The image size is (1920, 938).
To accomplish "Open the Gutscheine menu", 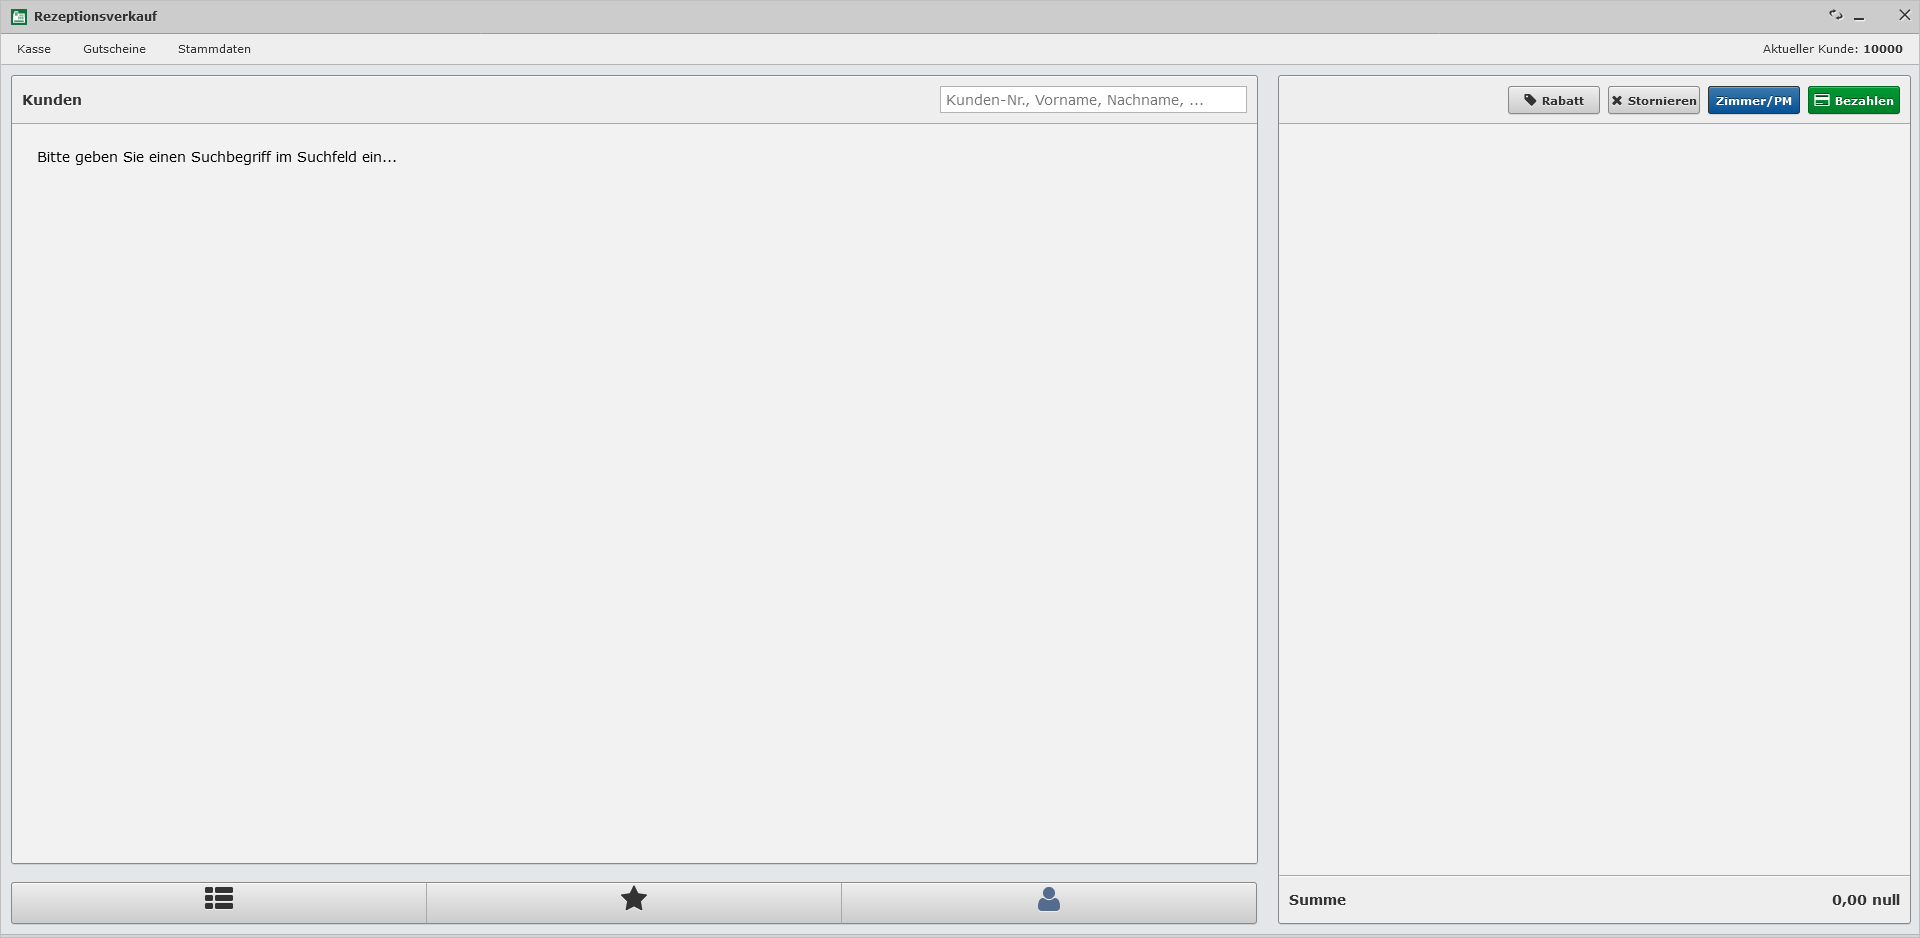I will click(x=114, y=49).
